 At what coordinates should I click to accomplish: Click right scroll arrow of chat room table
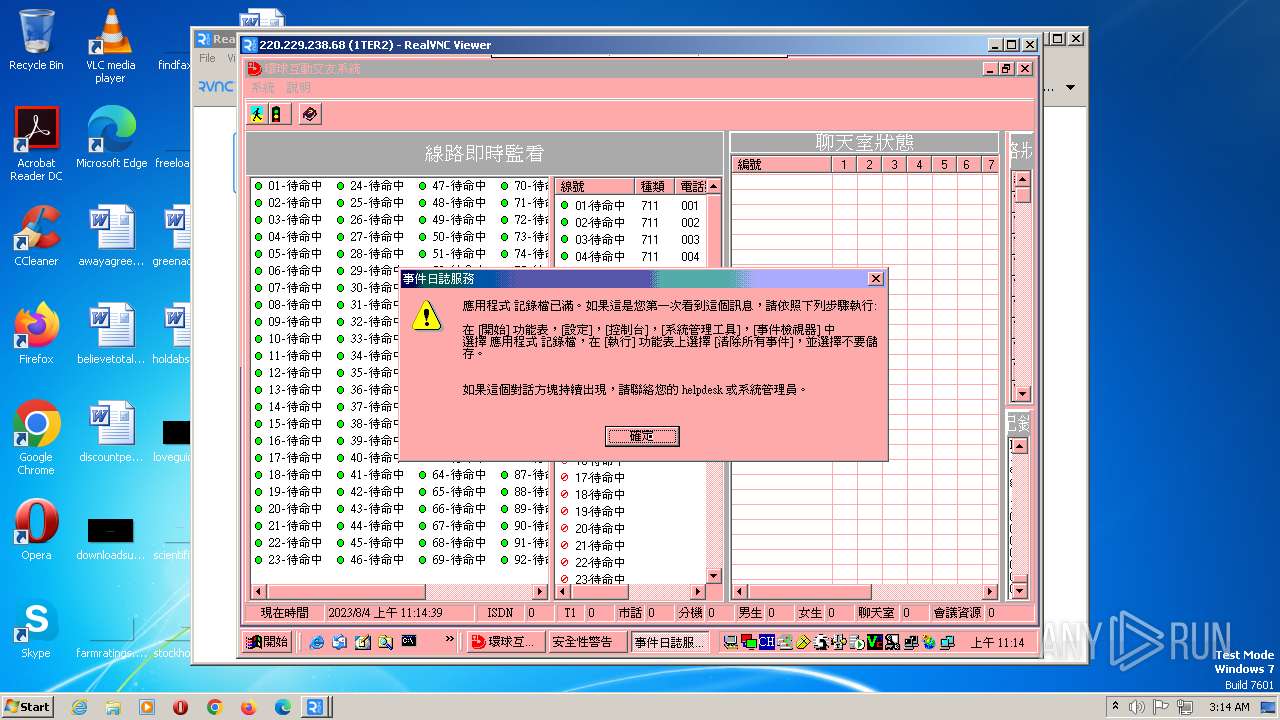coord(990,592)
